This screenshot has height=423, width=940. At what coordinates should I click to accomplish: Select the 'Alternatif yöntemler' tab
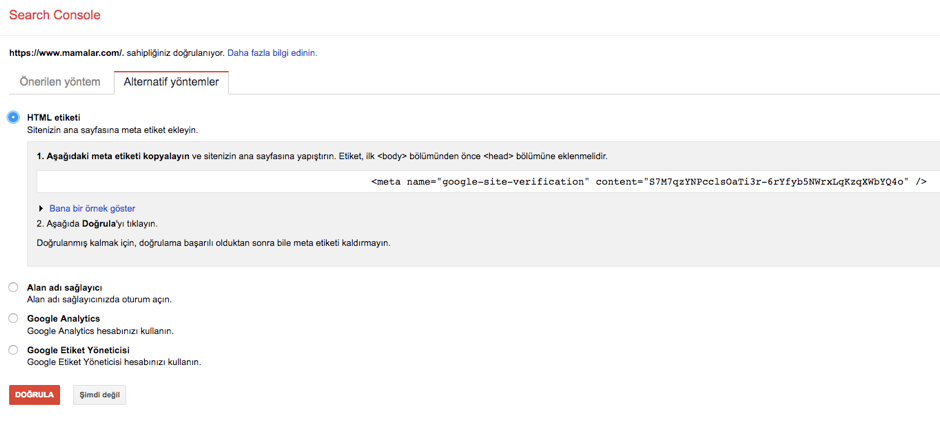coord(171,82)
